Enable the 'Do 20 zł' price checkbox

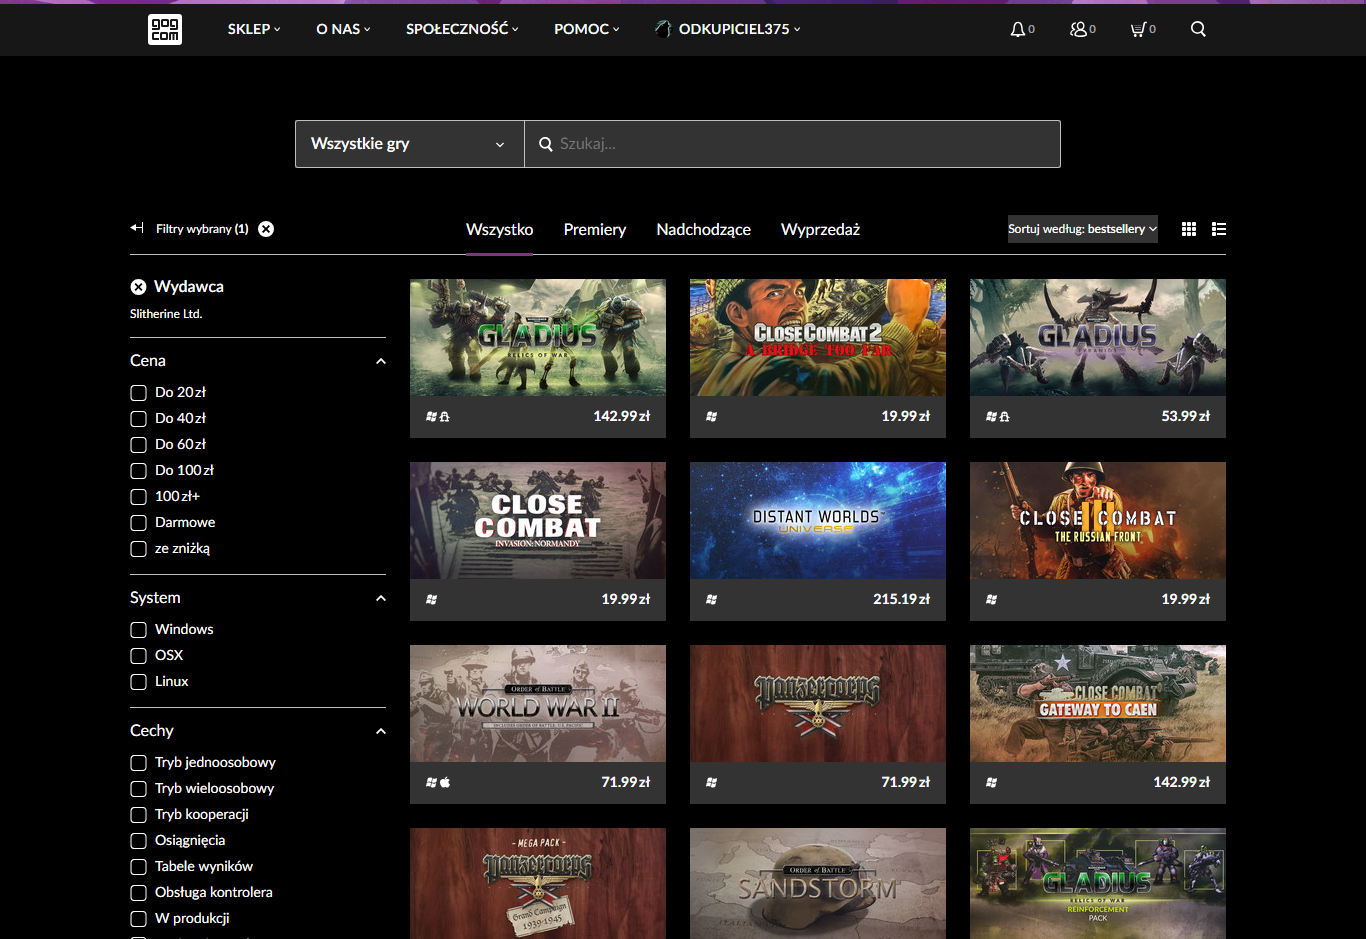(139, 393)
